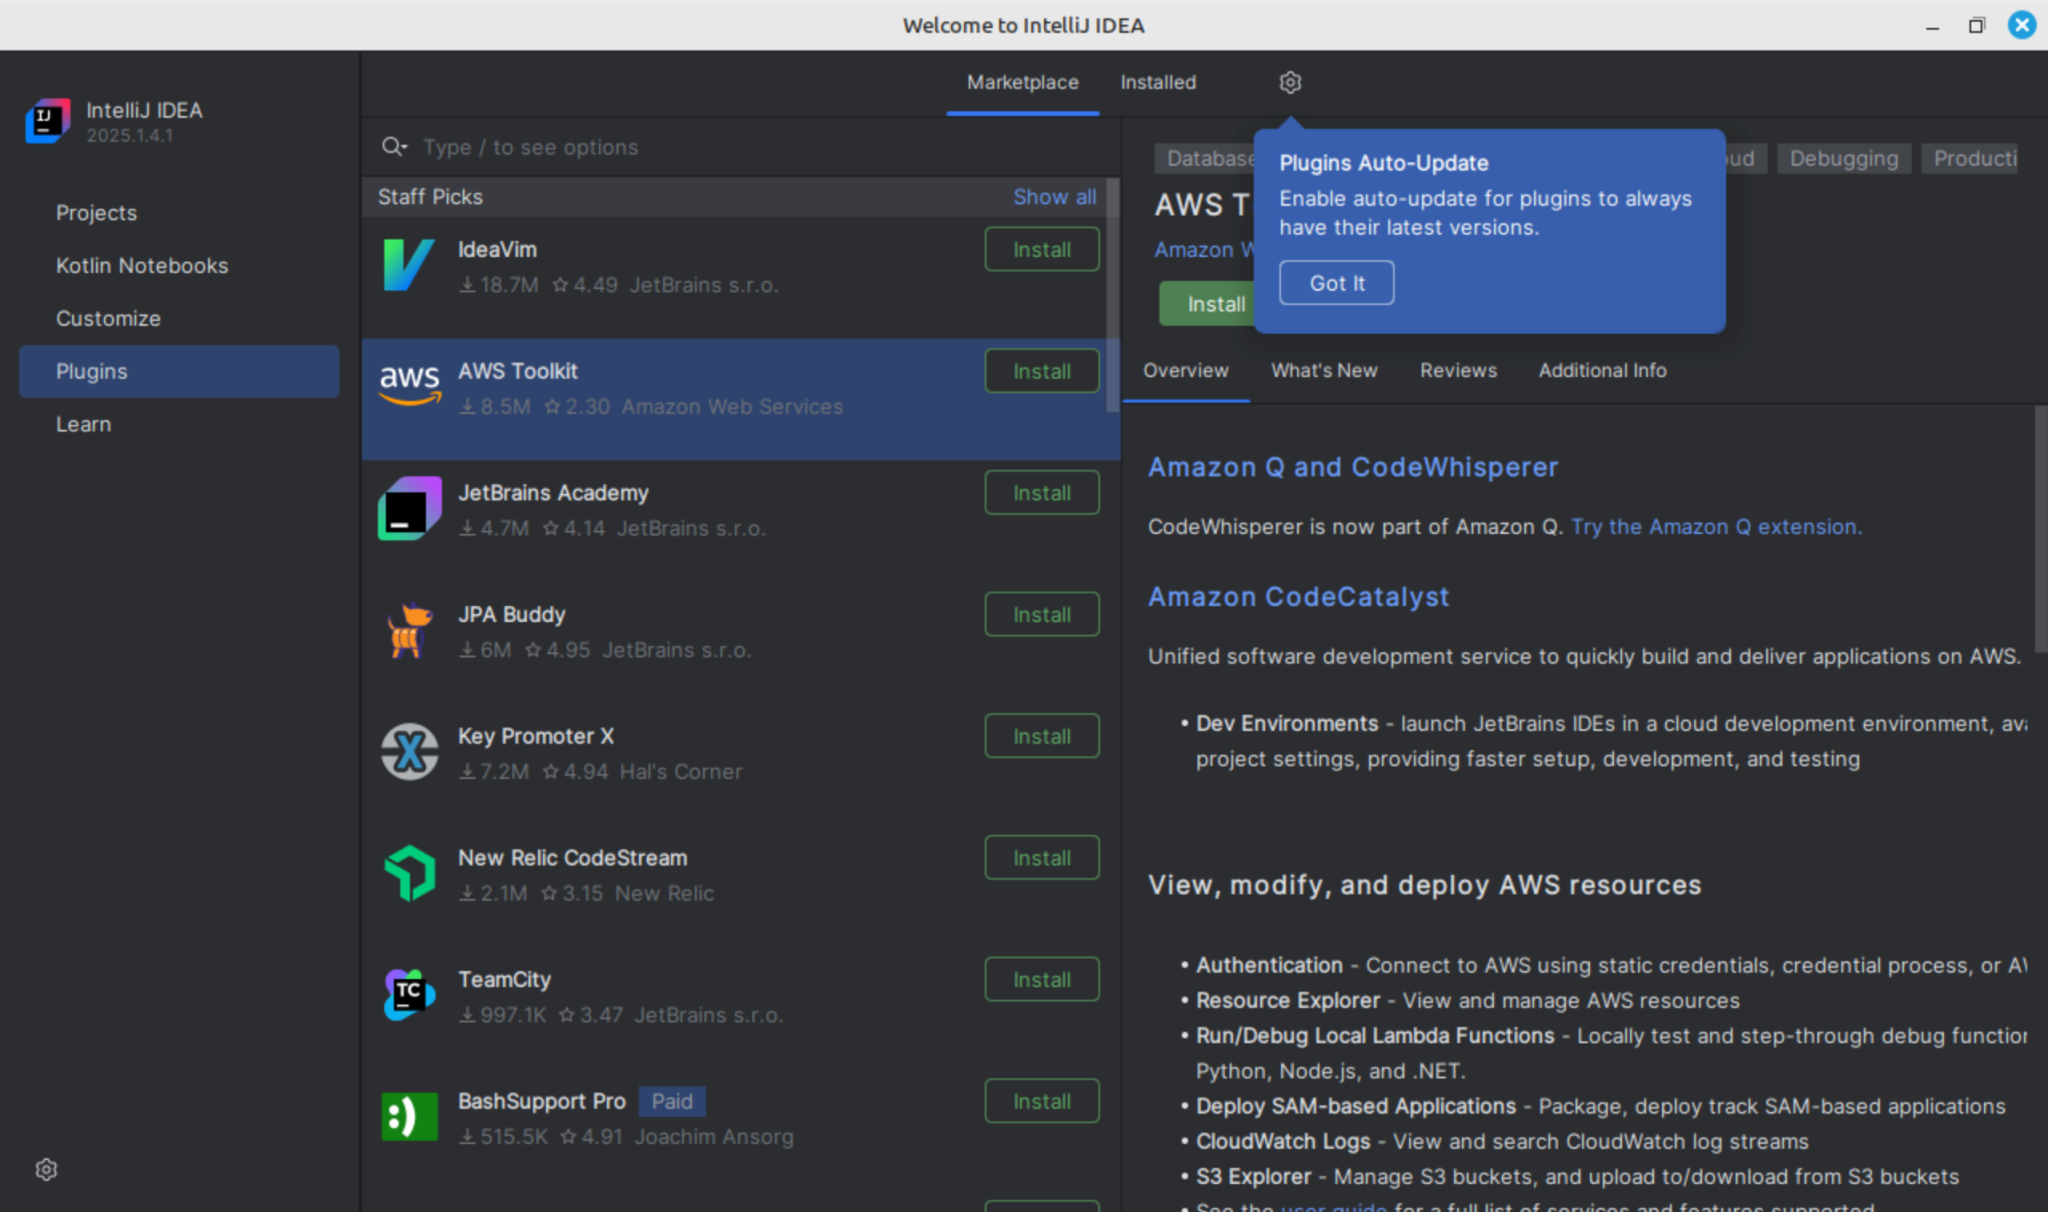The width and height of the screenshot is (2048, 1212).
Task: Open the search options dropdown
Action: (x=394, y=146)
